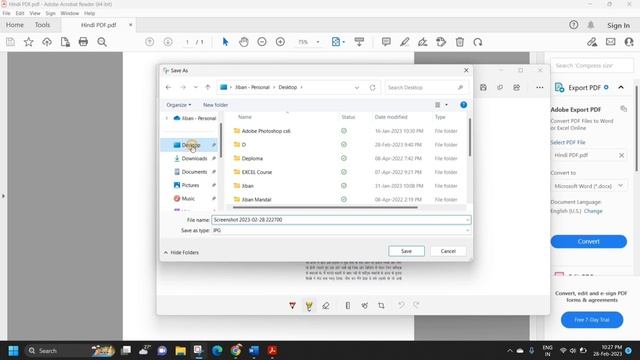The height and width of the screenshot is (360, 640).
Task: Open the Edit menu
Action: pyautogui.click(x=20, y=13)
